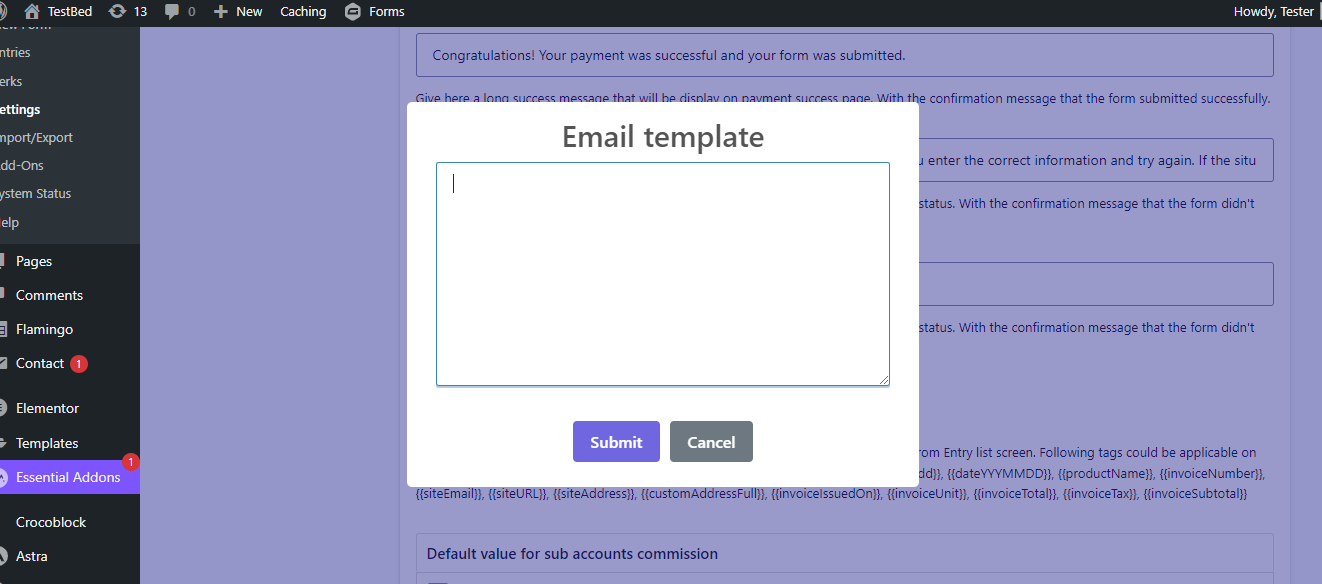Click the {{customAddressFull}} tag text
The image size is (1322, 584).
(x=703, y=493)
